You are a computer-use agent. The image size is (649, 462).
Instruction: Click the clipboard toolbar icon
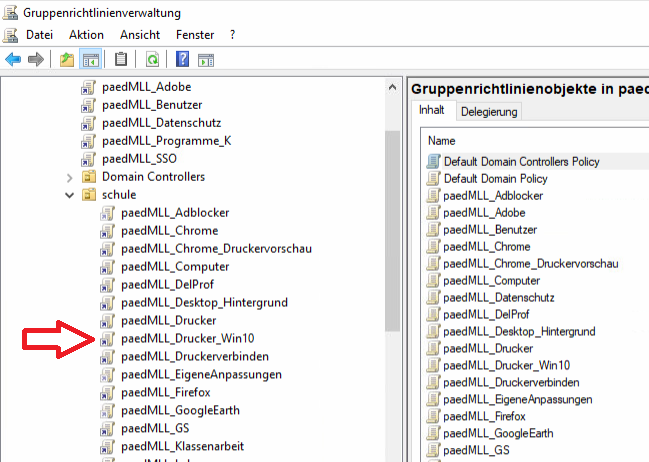[121, 60]
